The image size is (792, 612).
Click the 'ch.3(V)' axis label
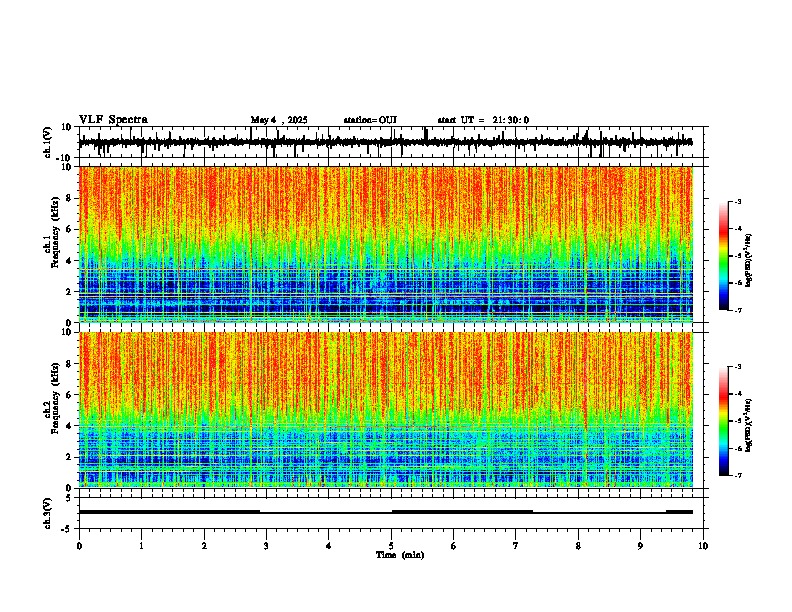tap(48, 513)
